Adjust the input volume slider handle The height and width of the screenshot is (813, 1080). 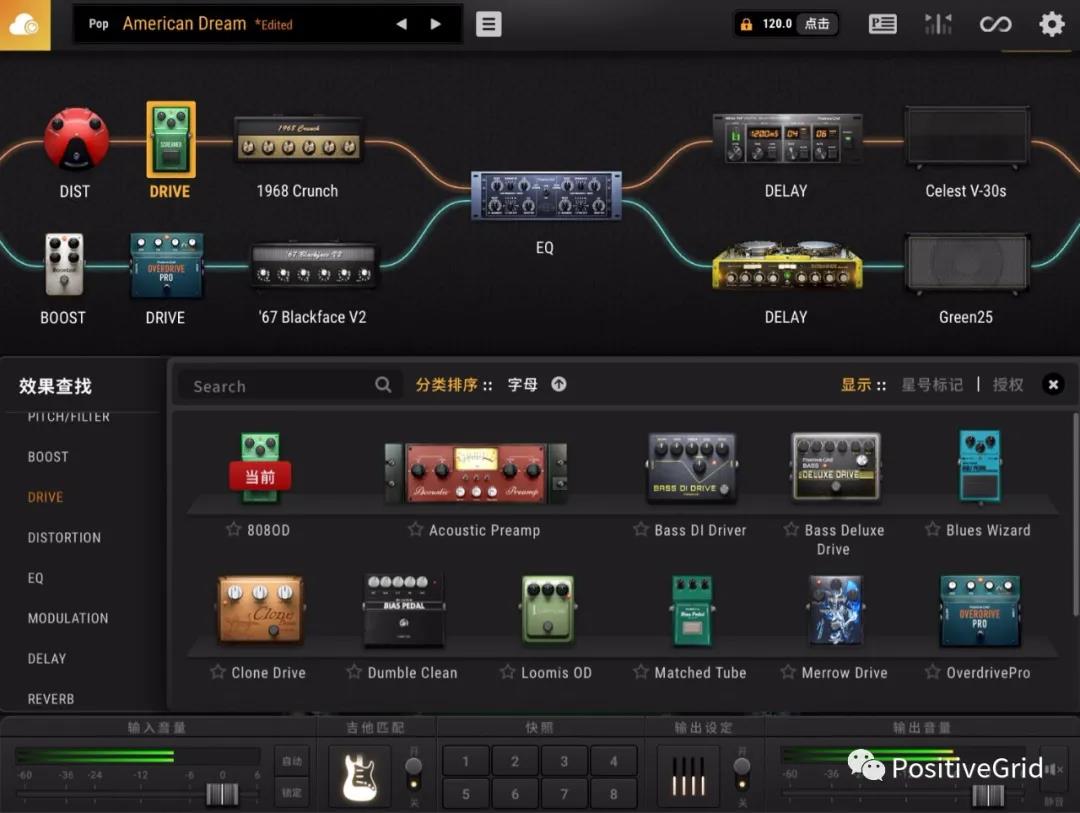click(x=222, y=794)
